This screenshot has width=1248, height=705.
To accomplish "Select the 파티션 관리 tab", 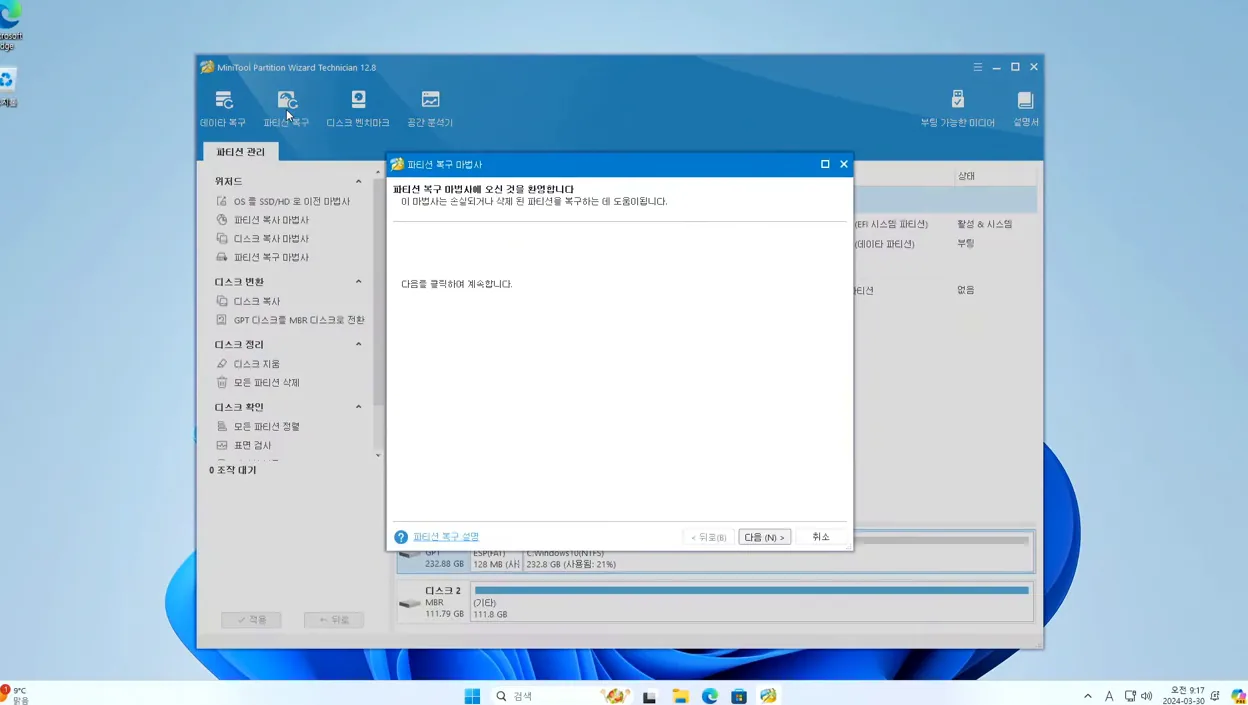I will (241, 152).
